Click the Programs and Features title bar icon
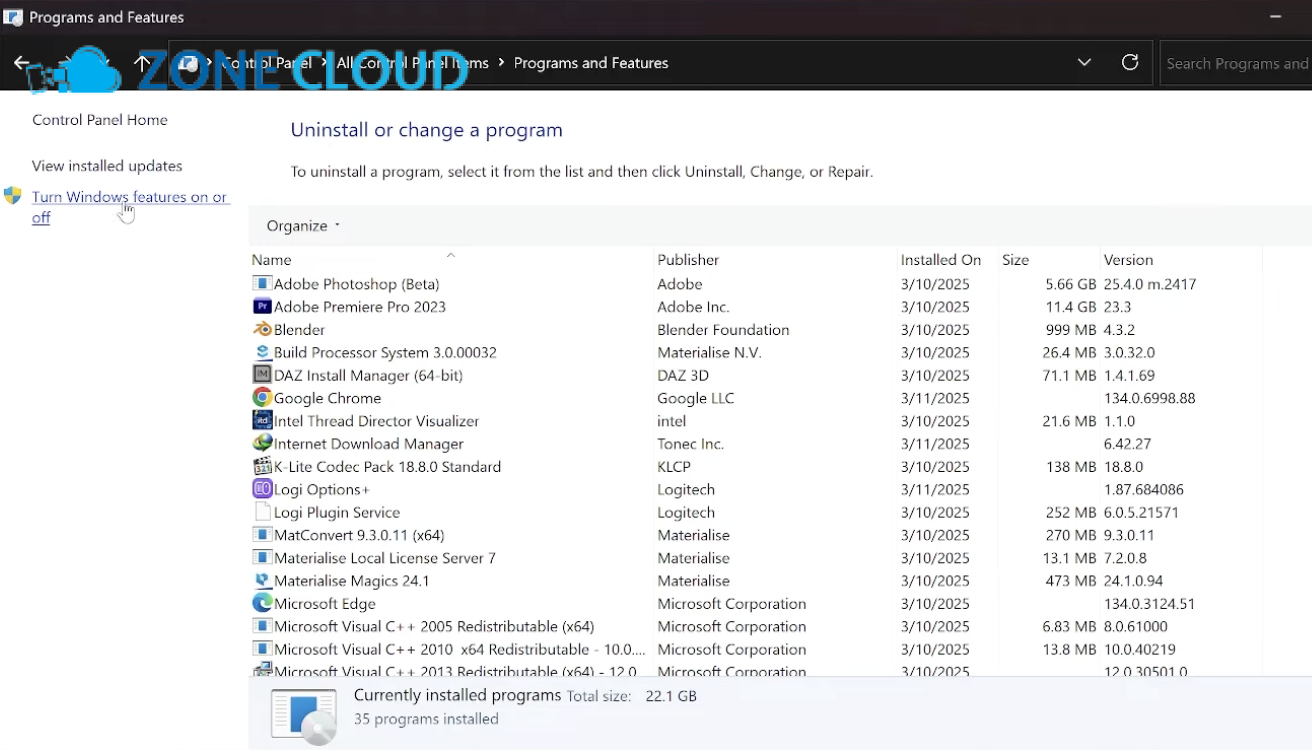This screenshot has height=750, width=1312. coord(13,17)
